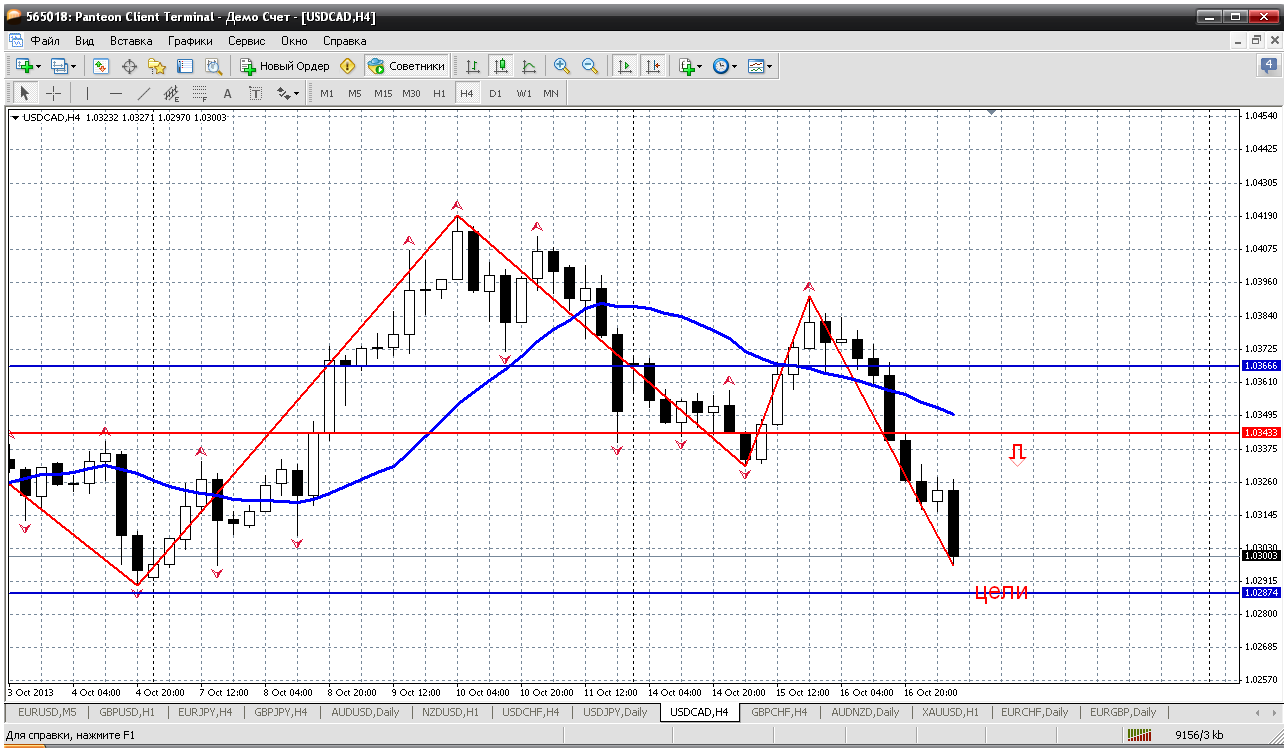Click the connection status bars indicator

click(x=1140, y=736)
